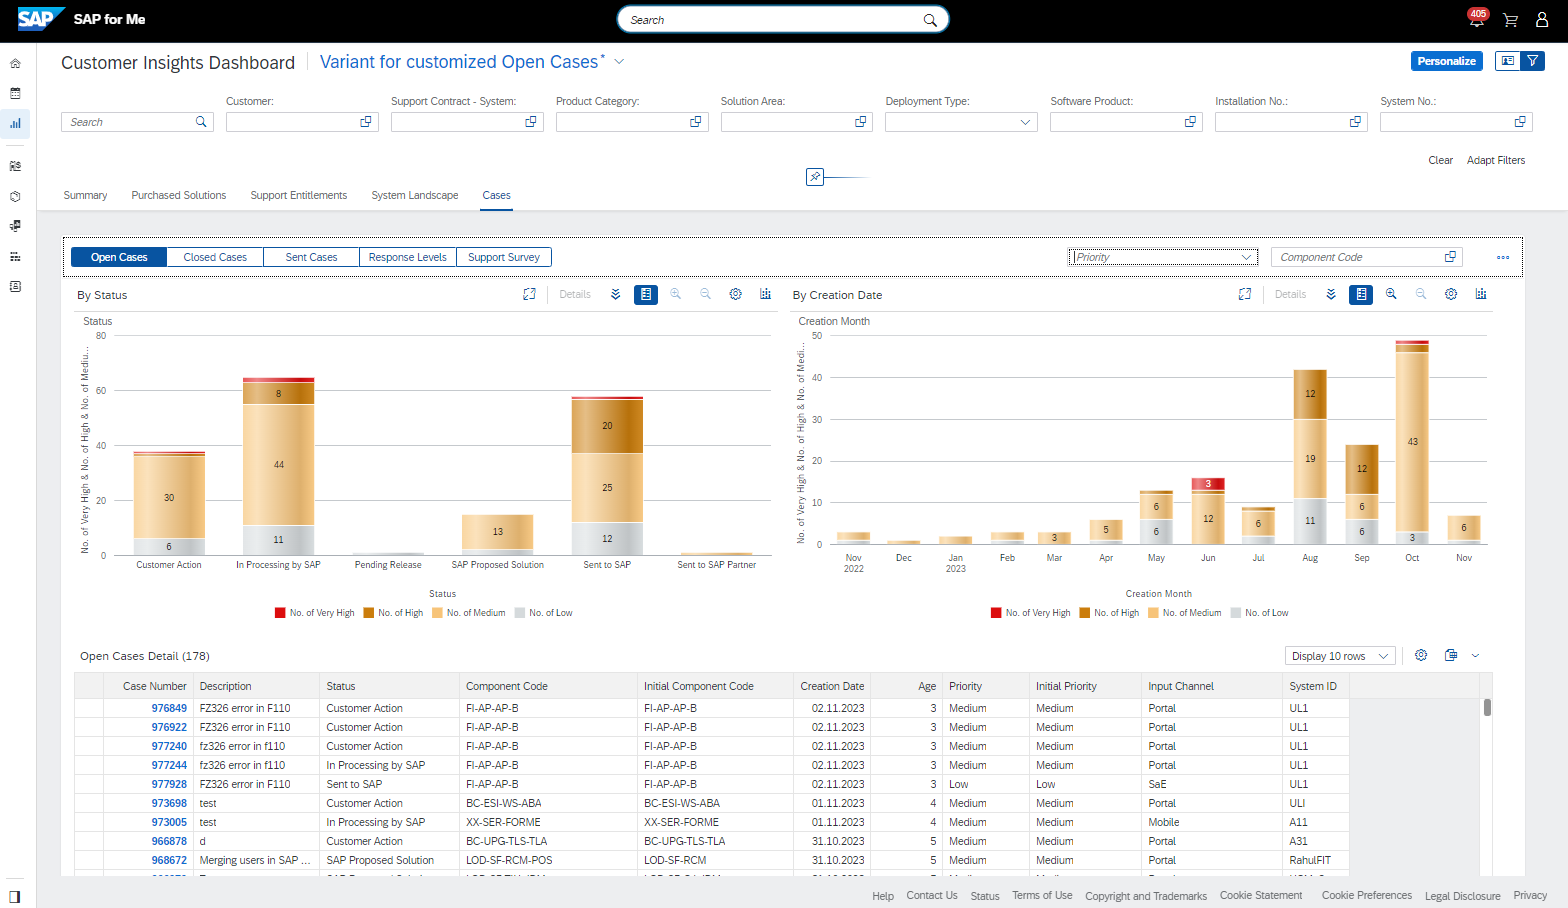Open the notifications bell icon
The image size is (1568, 908).
click(x=1476, y=20)
